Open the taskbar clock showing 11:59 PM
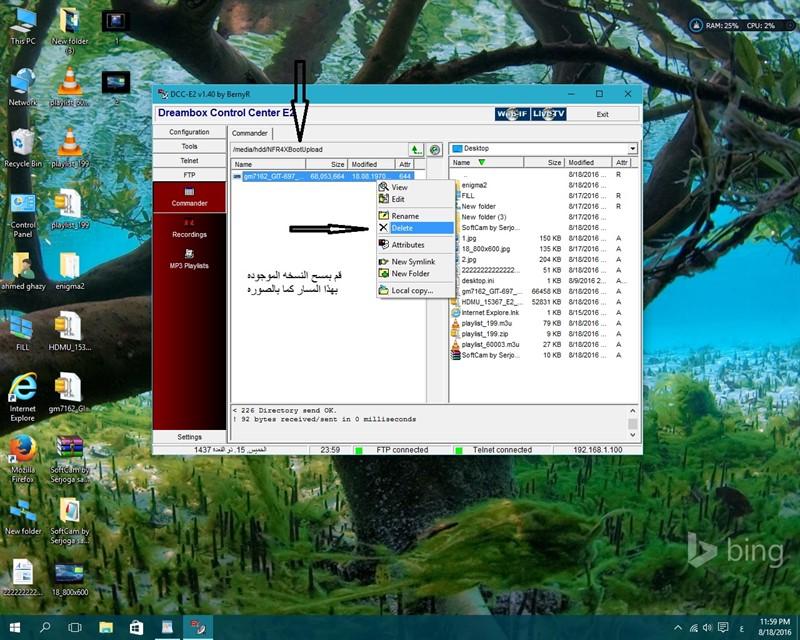This screenshot has height=640, width=800. point(774,627)
